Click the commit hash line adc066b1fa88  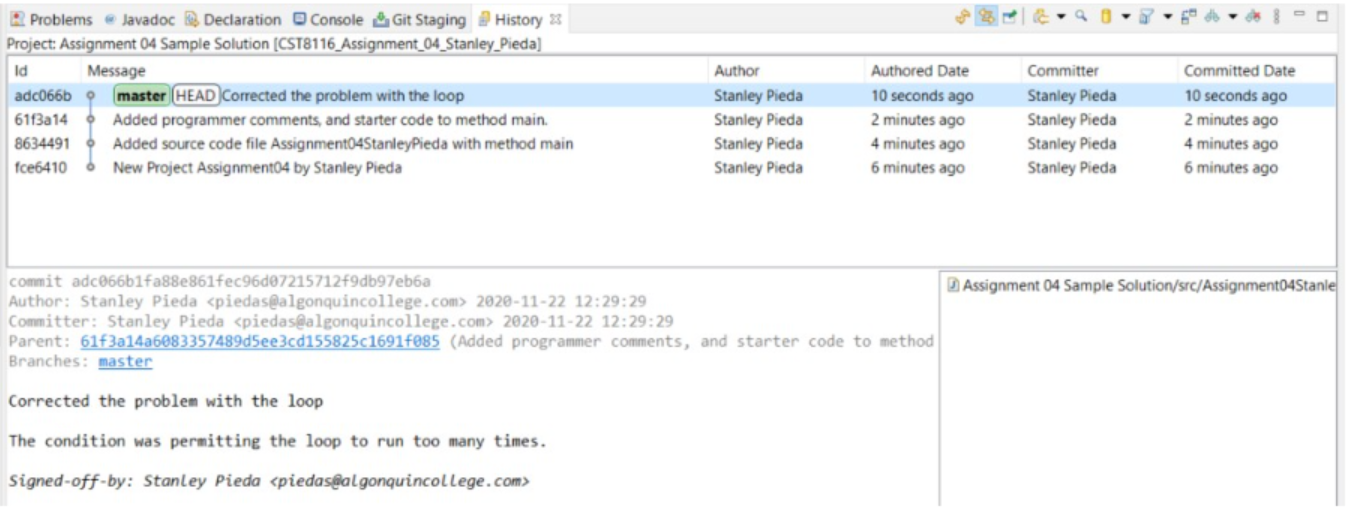220,281
